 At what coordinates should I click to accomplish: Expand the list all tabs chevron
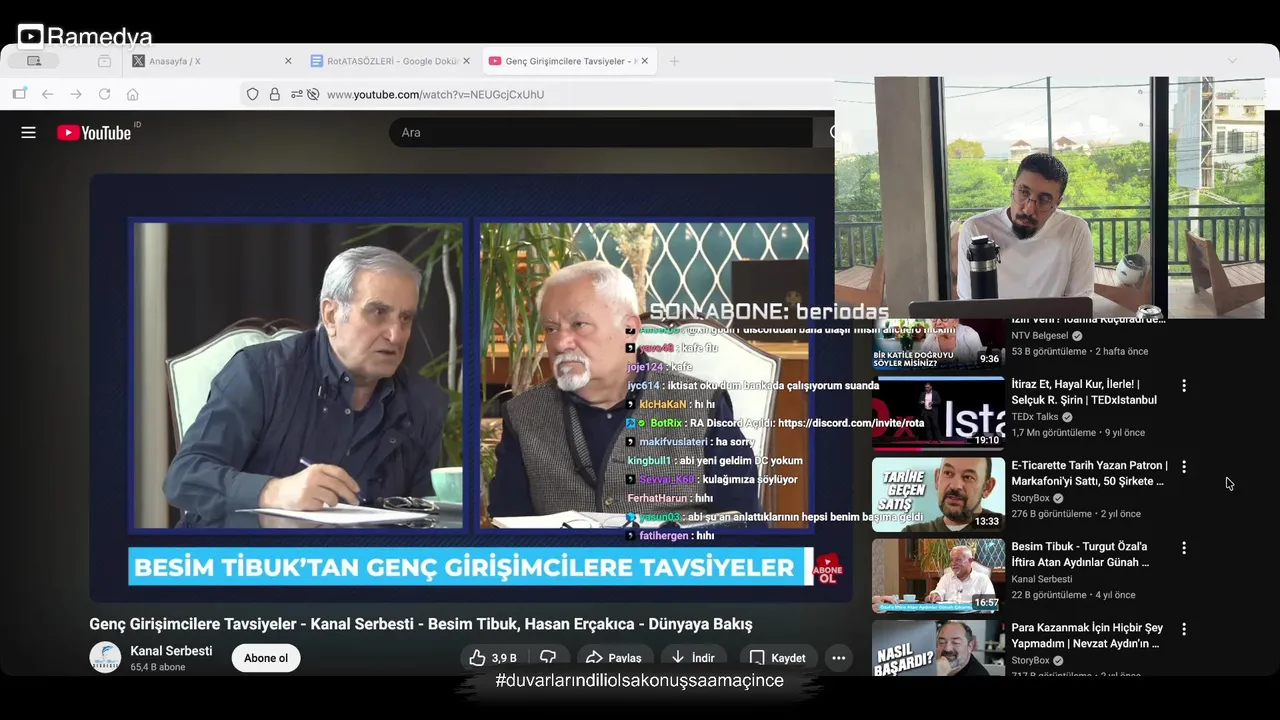1232,61
